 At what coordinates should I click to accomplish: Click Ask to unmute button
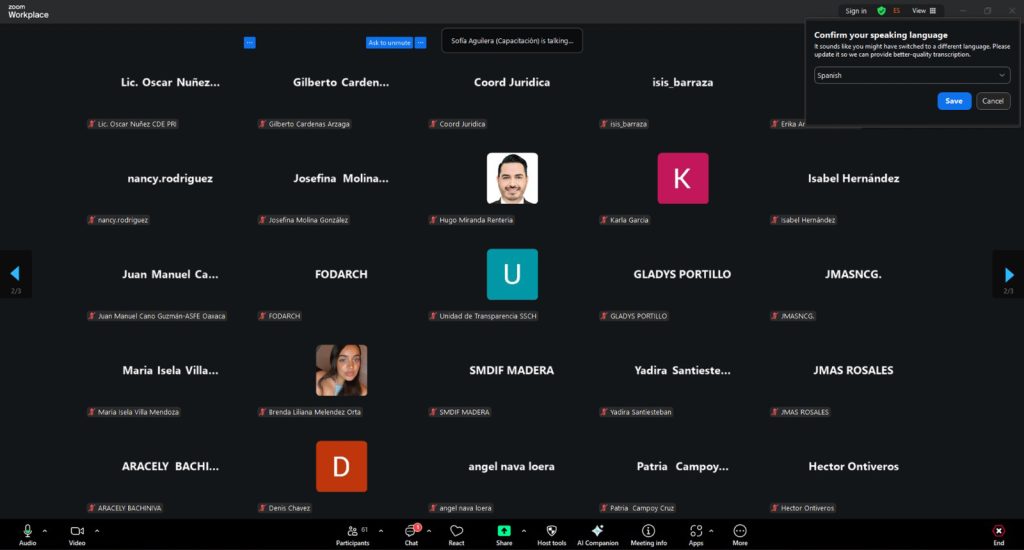pyautogui.click(x=389, y=43)
